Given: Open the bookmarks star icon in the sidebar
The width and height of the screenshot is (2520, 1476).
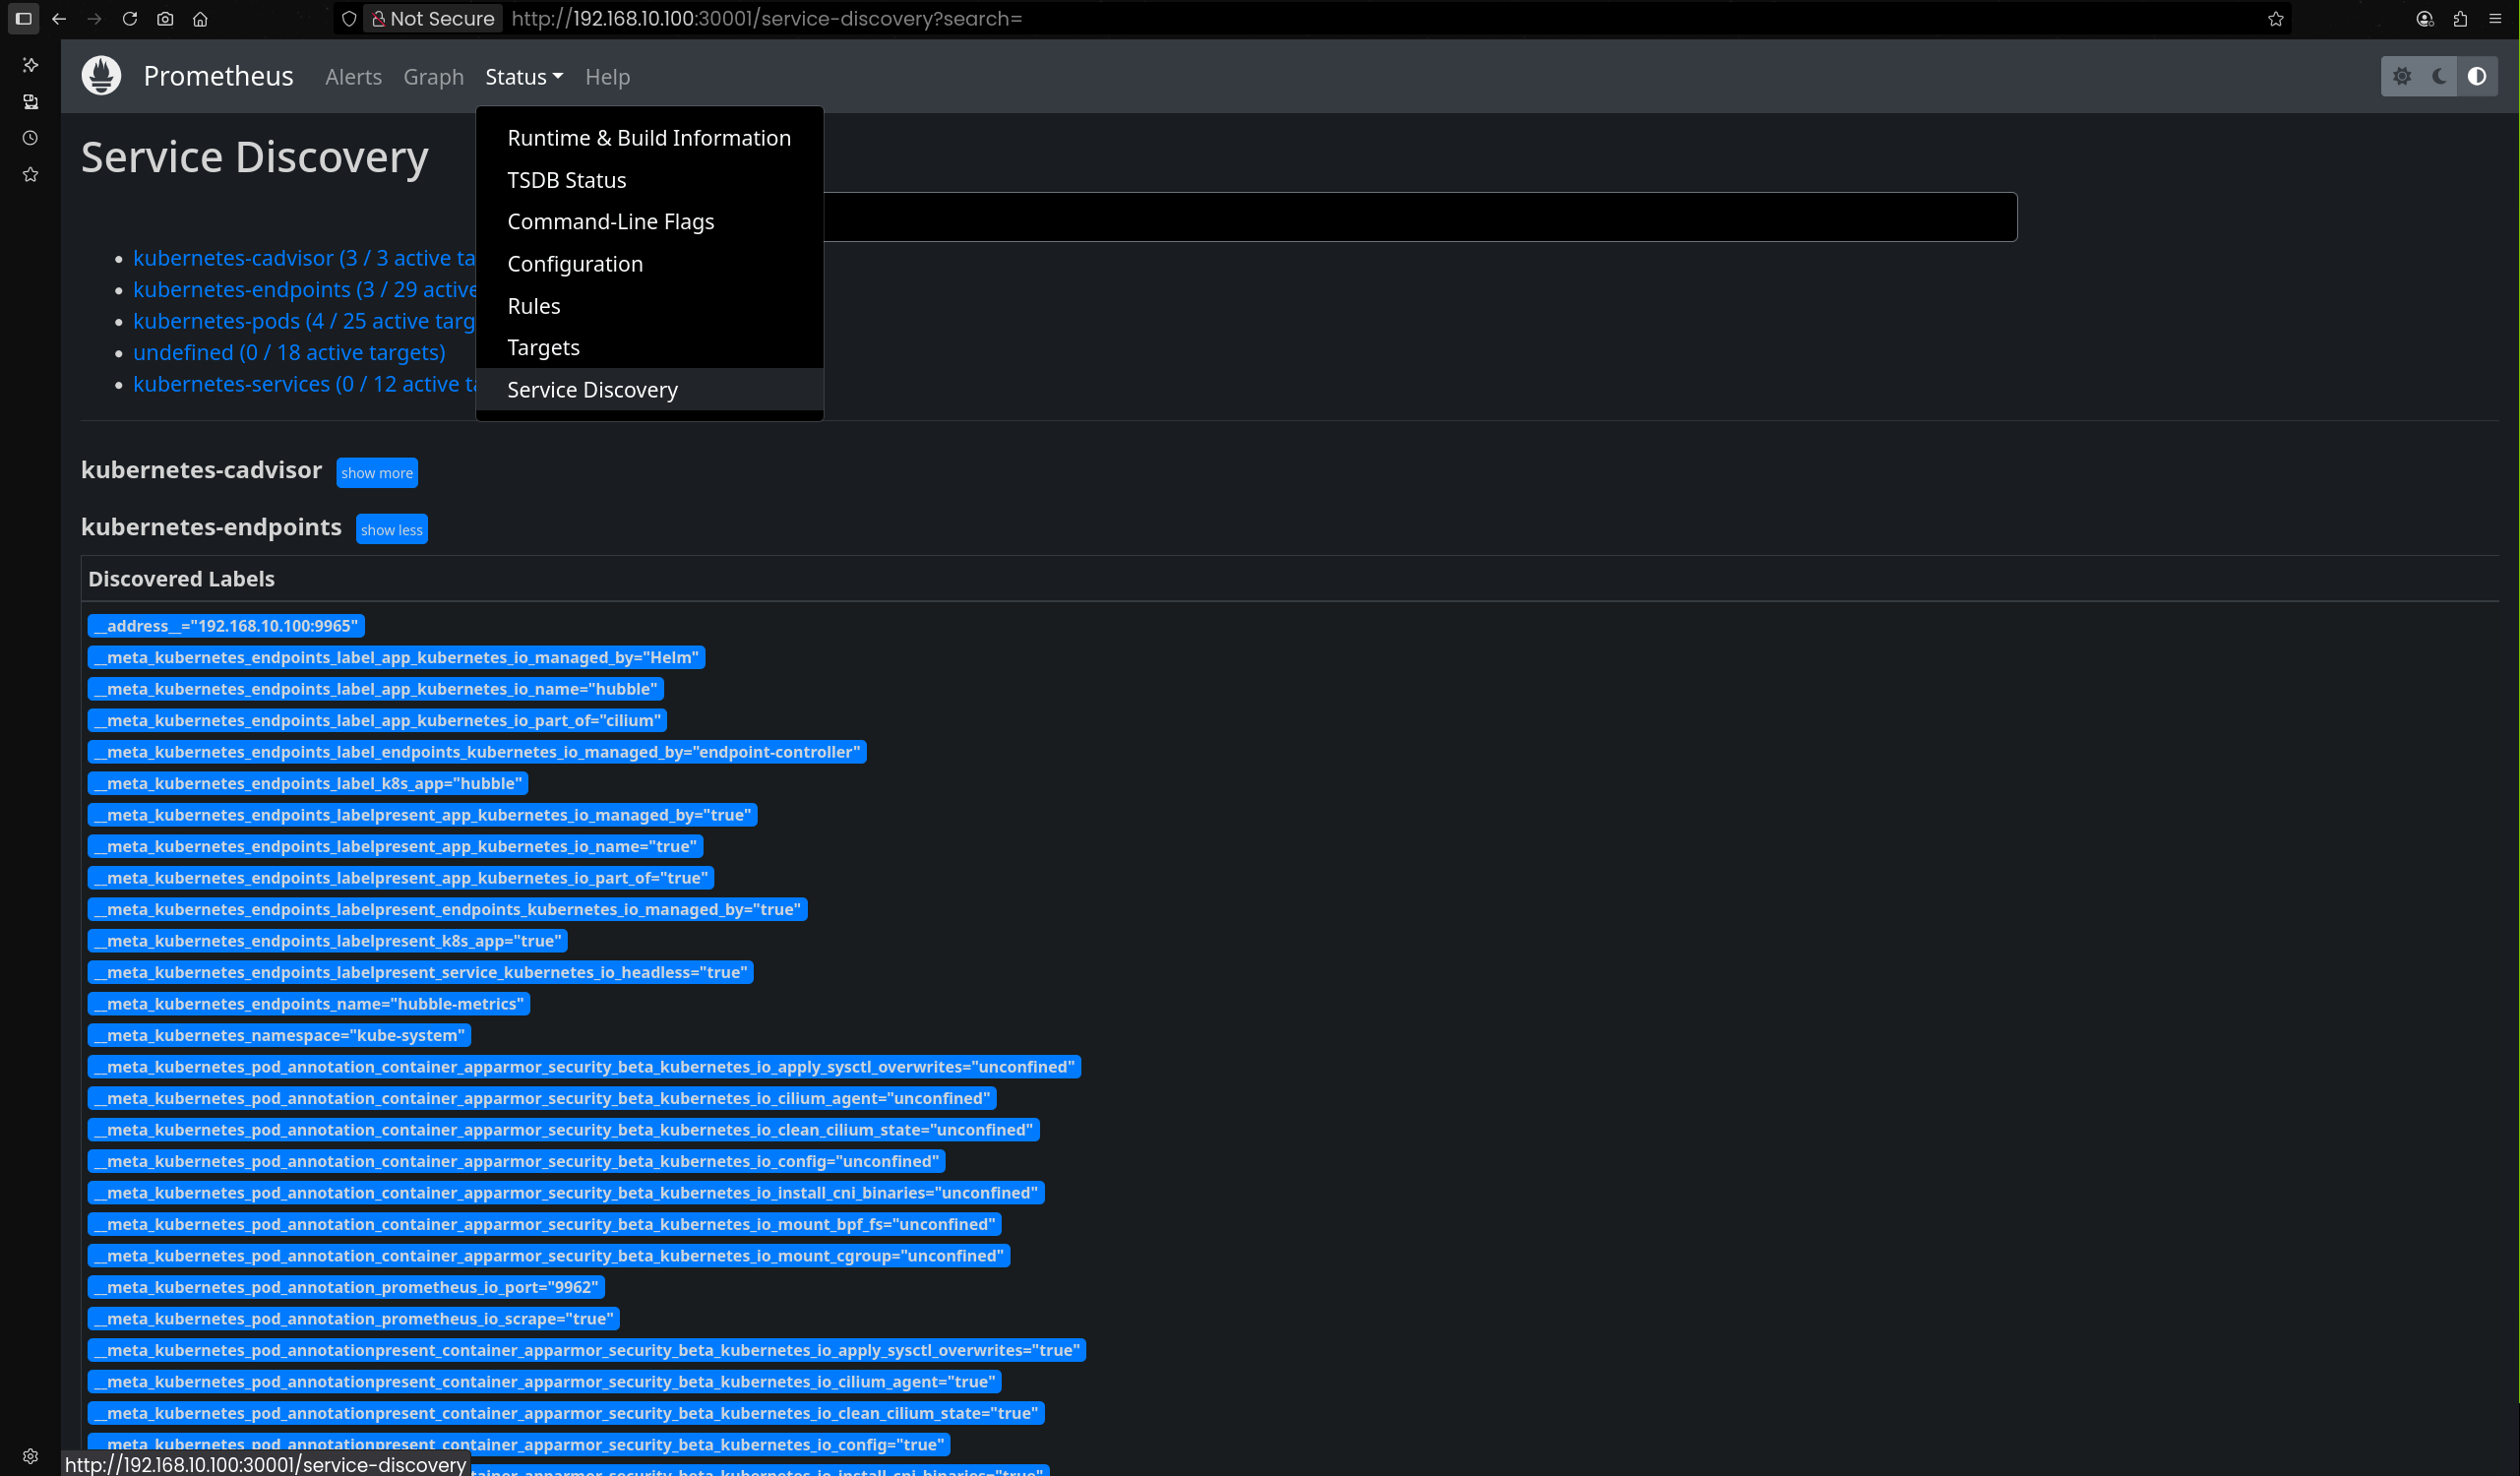Looking at the screenshot, I should click(30, 174).
